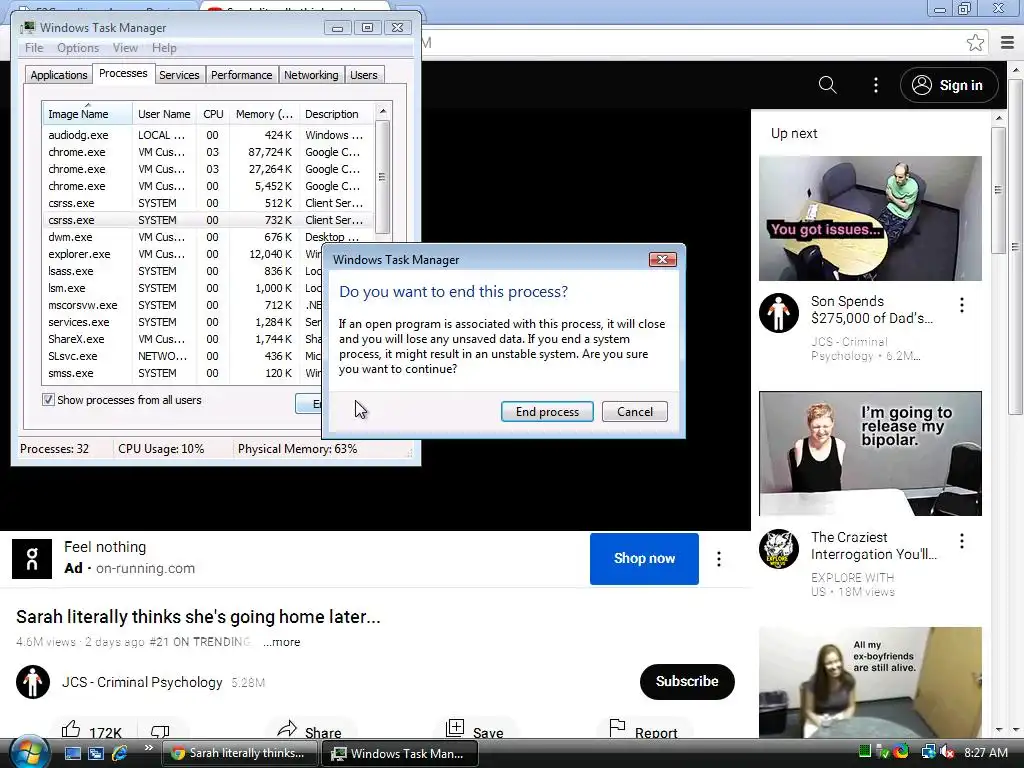Switch to the Users tab
This screenshot has height=768, width=1024.
[364, 75]
